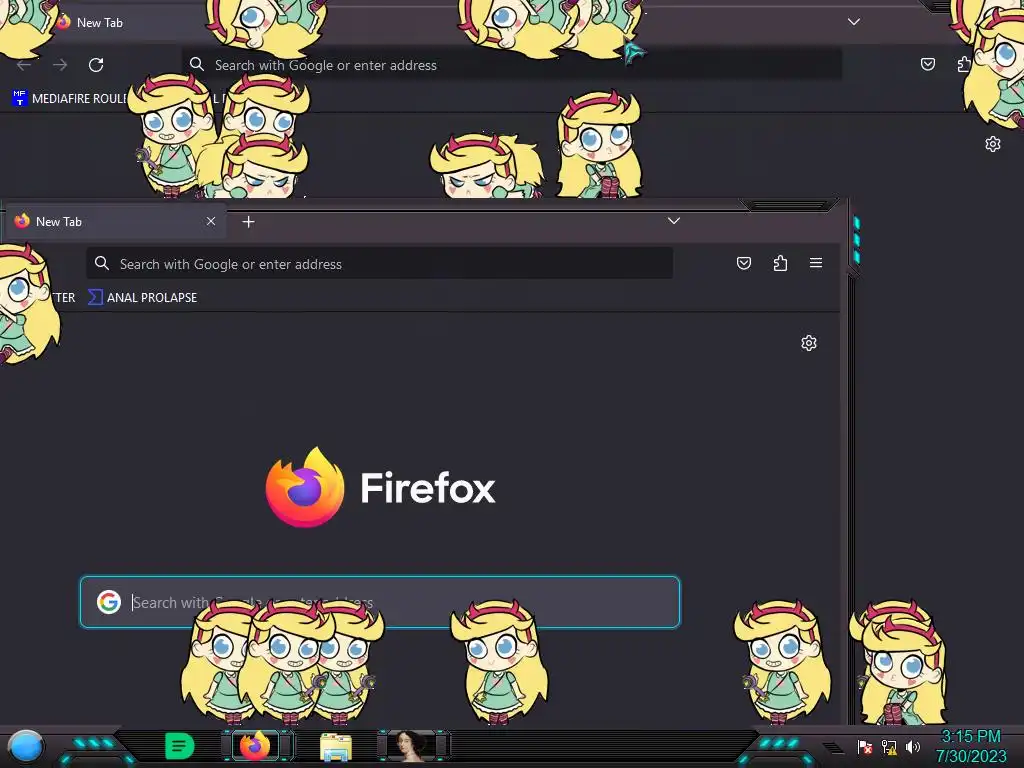
Task: Open tab list chevron in back window
Action: coord(854,22)
